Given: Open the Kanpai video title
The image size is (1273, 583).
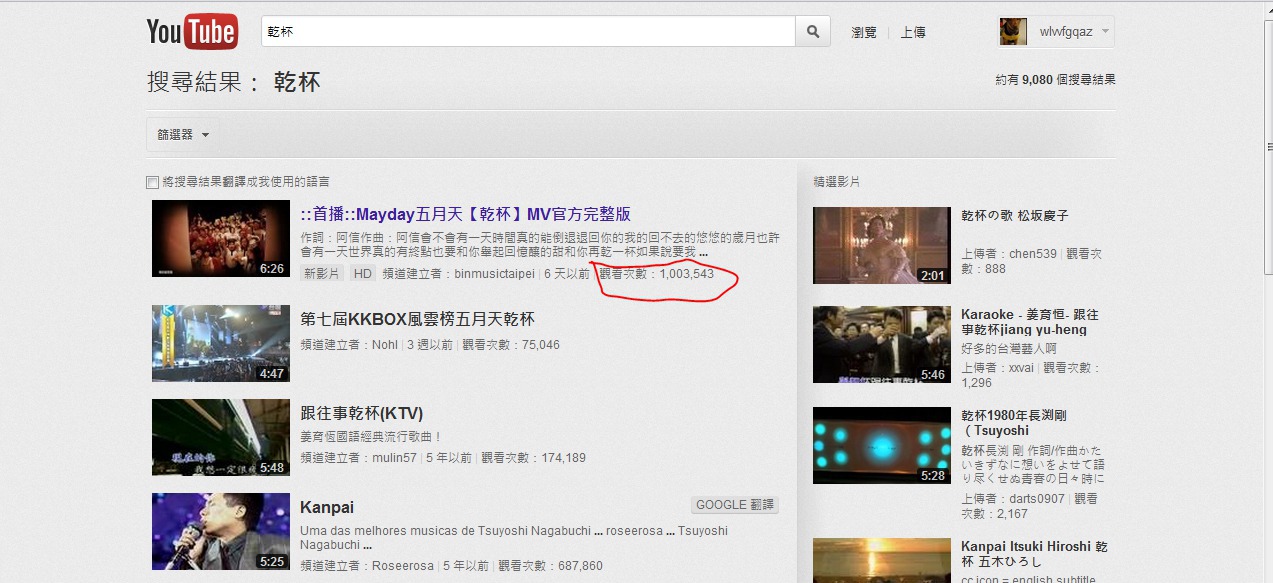Looking at the screenshot, I should pos(327,507).
